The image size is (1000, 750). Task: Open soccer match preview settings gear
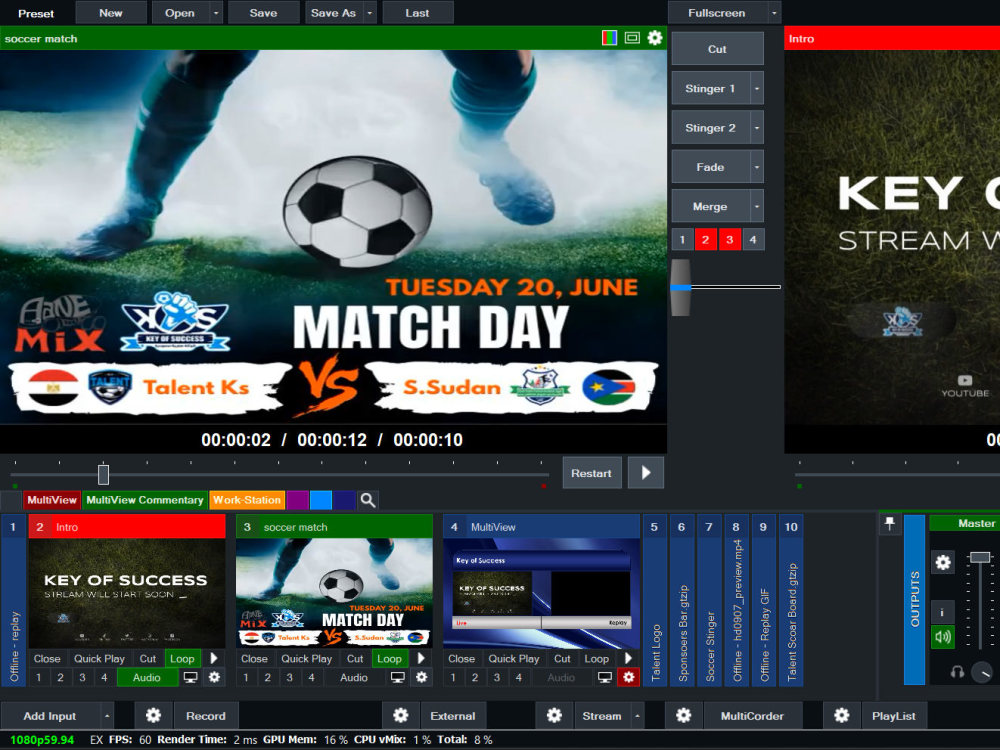coord(655,38)
